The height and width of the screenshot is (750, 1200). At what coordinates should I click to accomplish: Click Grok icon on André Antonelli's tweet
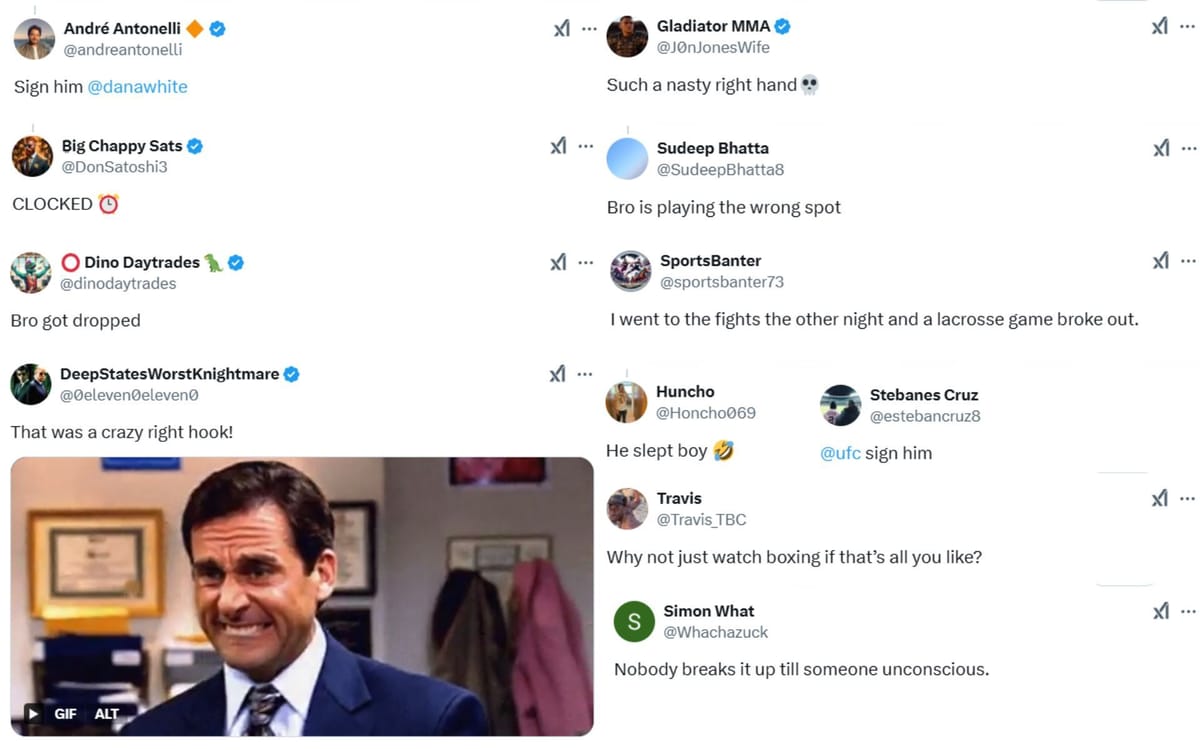pos(562,29)
